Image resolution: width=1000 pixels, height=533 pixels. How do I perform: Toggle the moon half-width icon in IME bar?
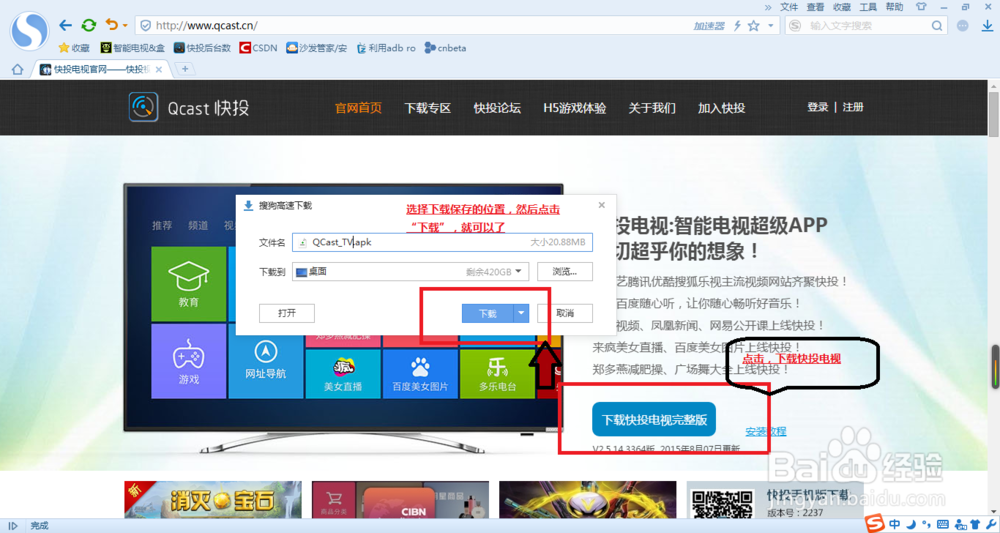click(911, 524)
